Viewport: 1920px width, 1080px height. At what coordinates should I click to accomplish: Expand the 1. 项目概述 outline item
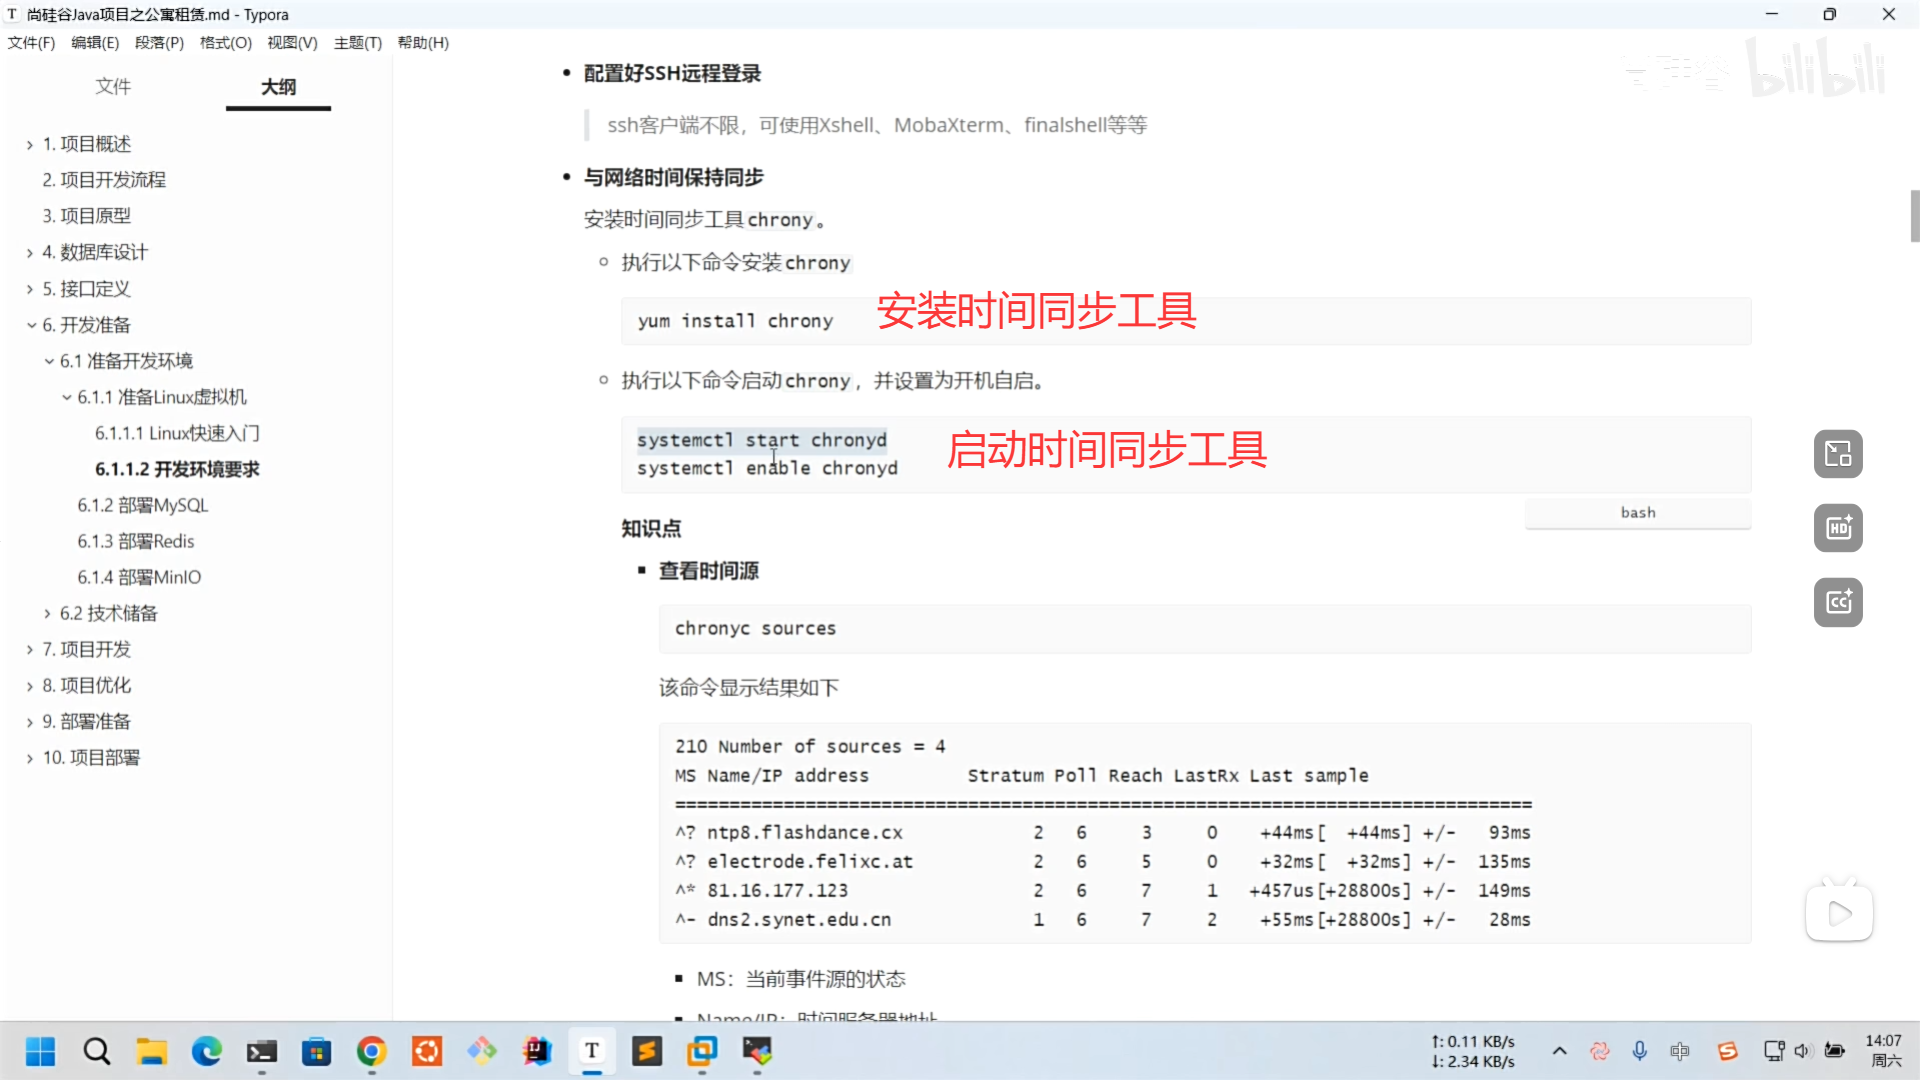click(30, 145)
